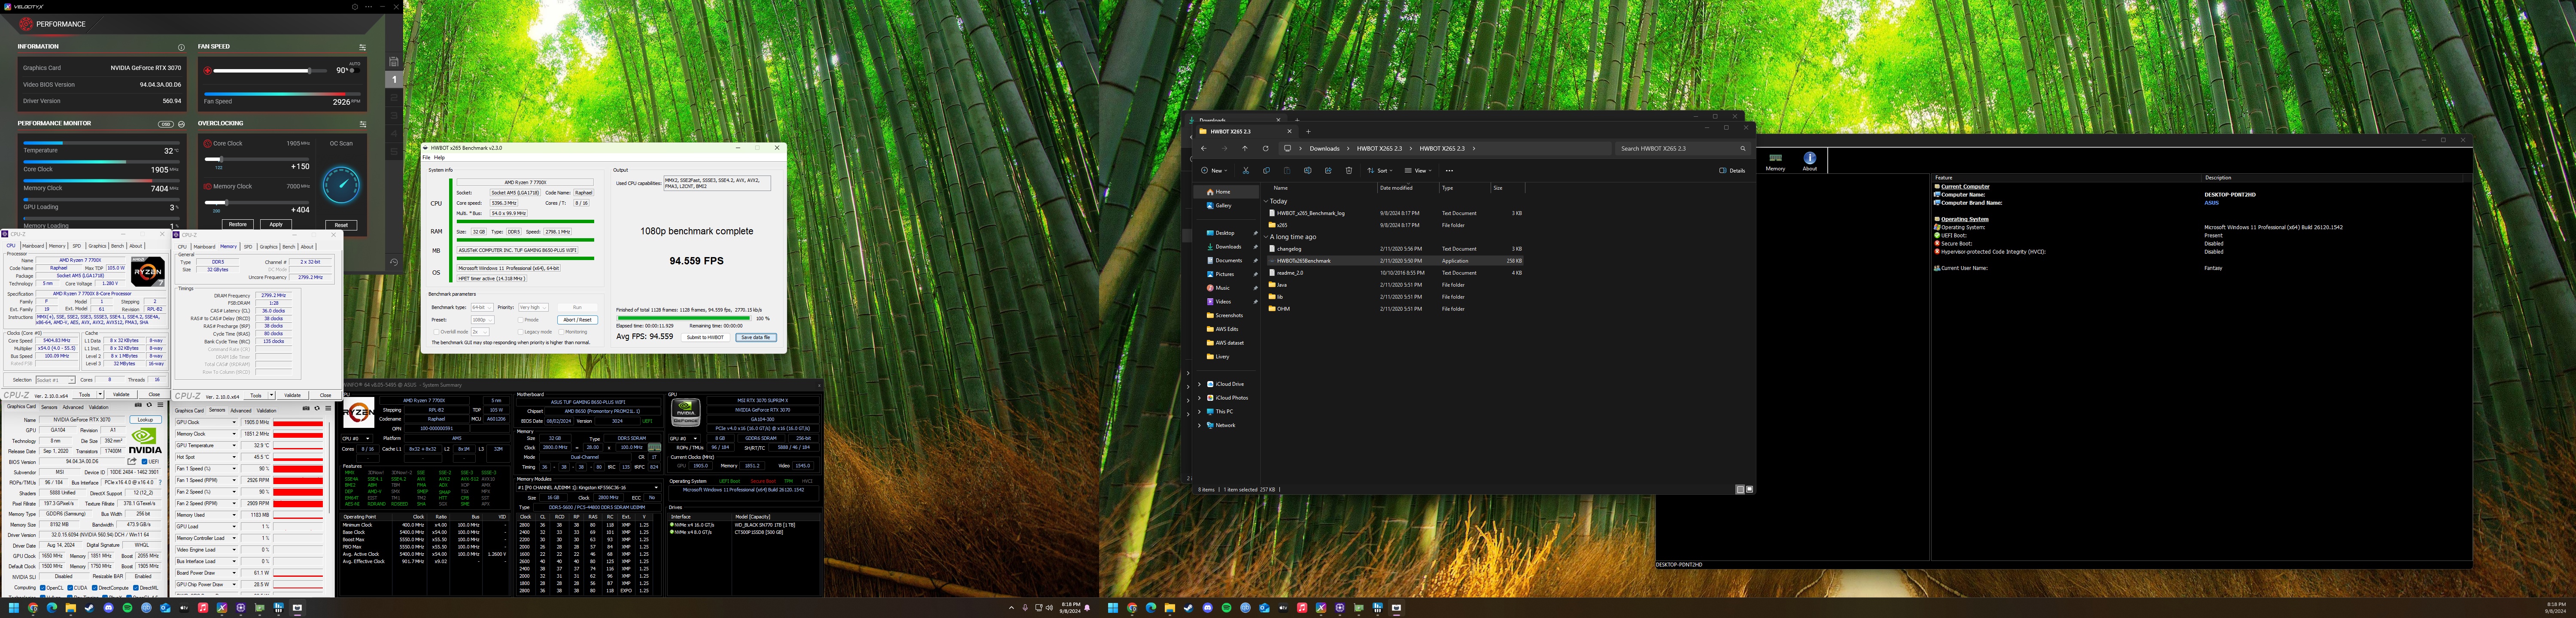Viewport: 2576px width, 618px height.
Task: Open overclocking settings sliders icon
Action: point(362,124)
